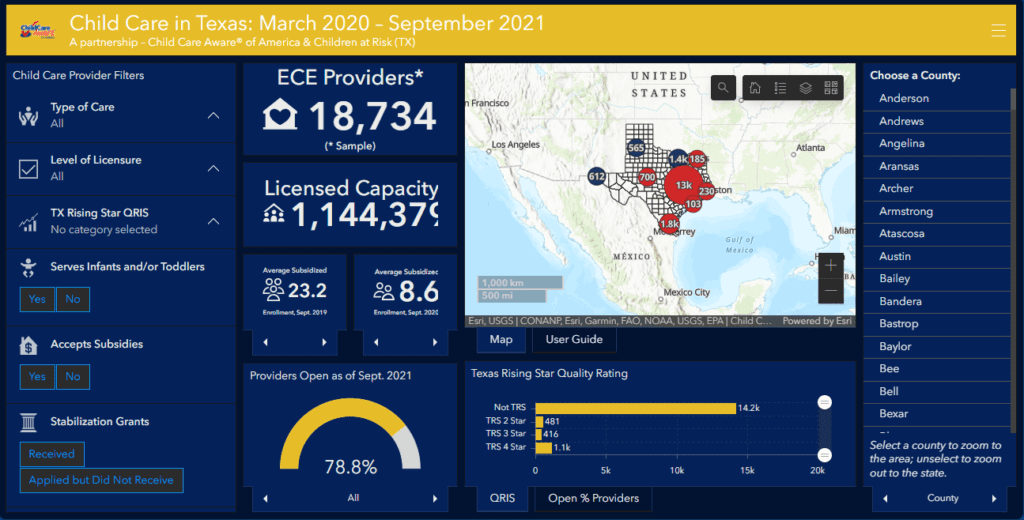
Task: Select Bexar county from the list
Action: pyautogui.click(x=894, y=414)
